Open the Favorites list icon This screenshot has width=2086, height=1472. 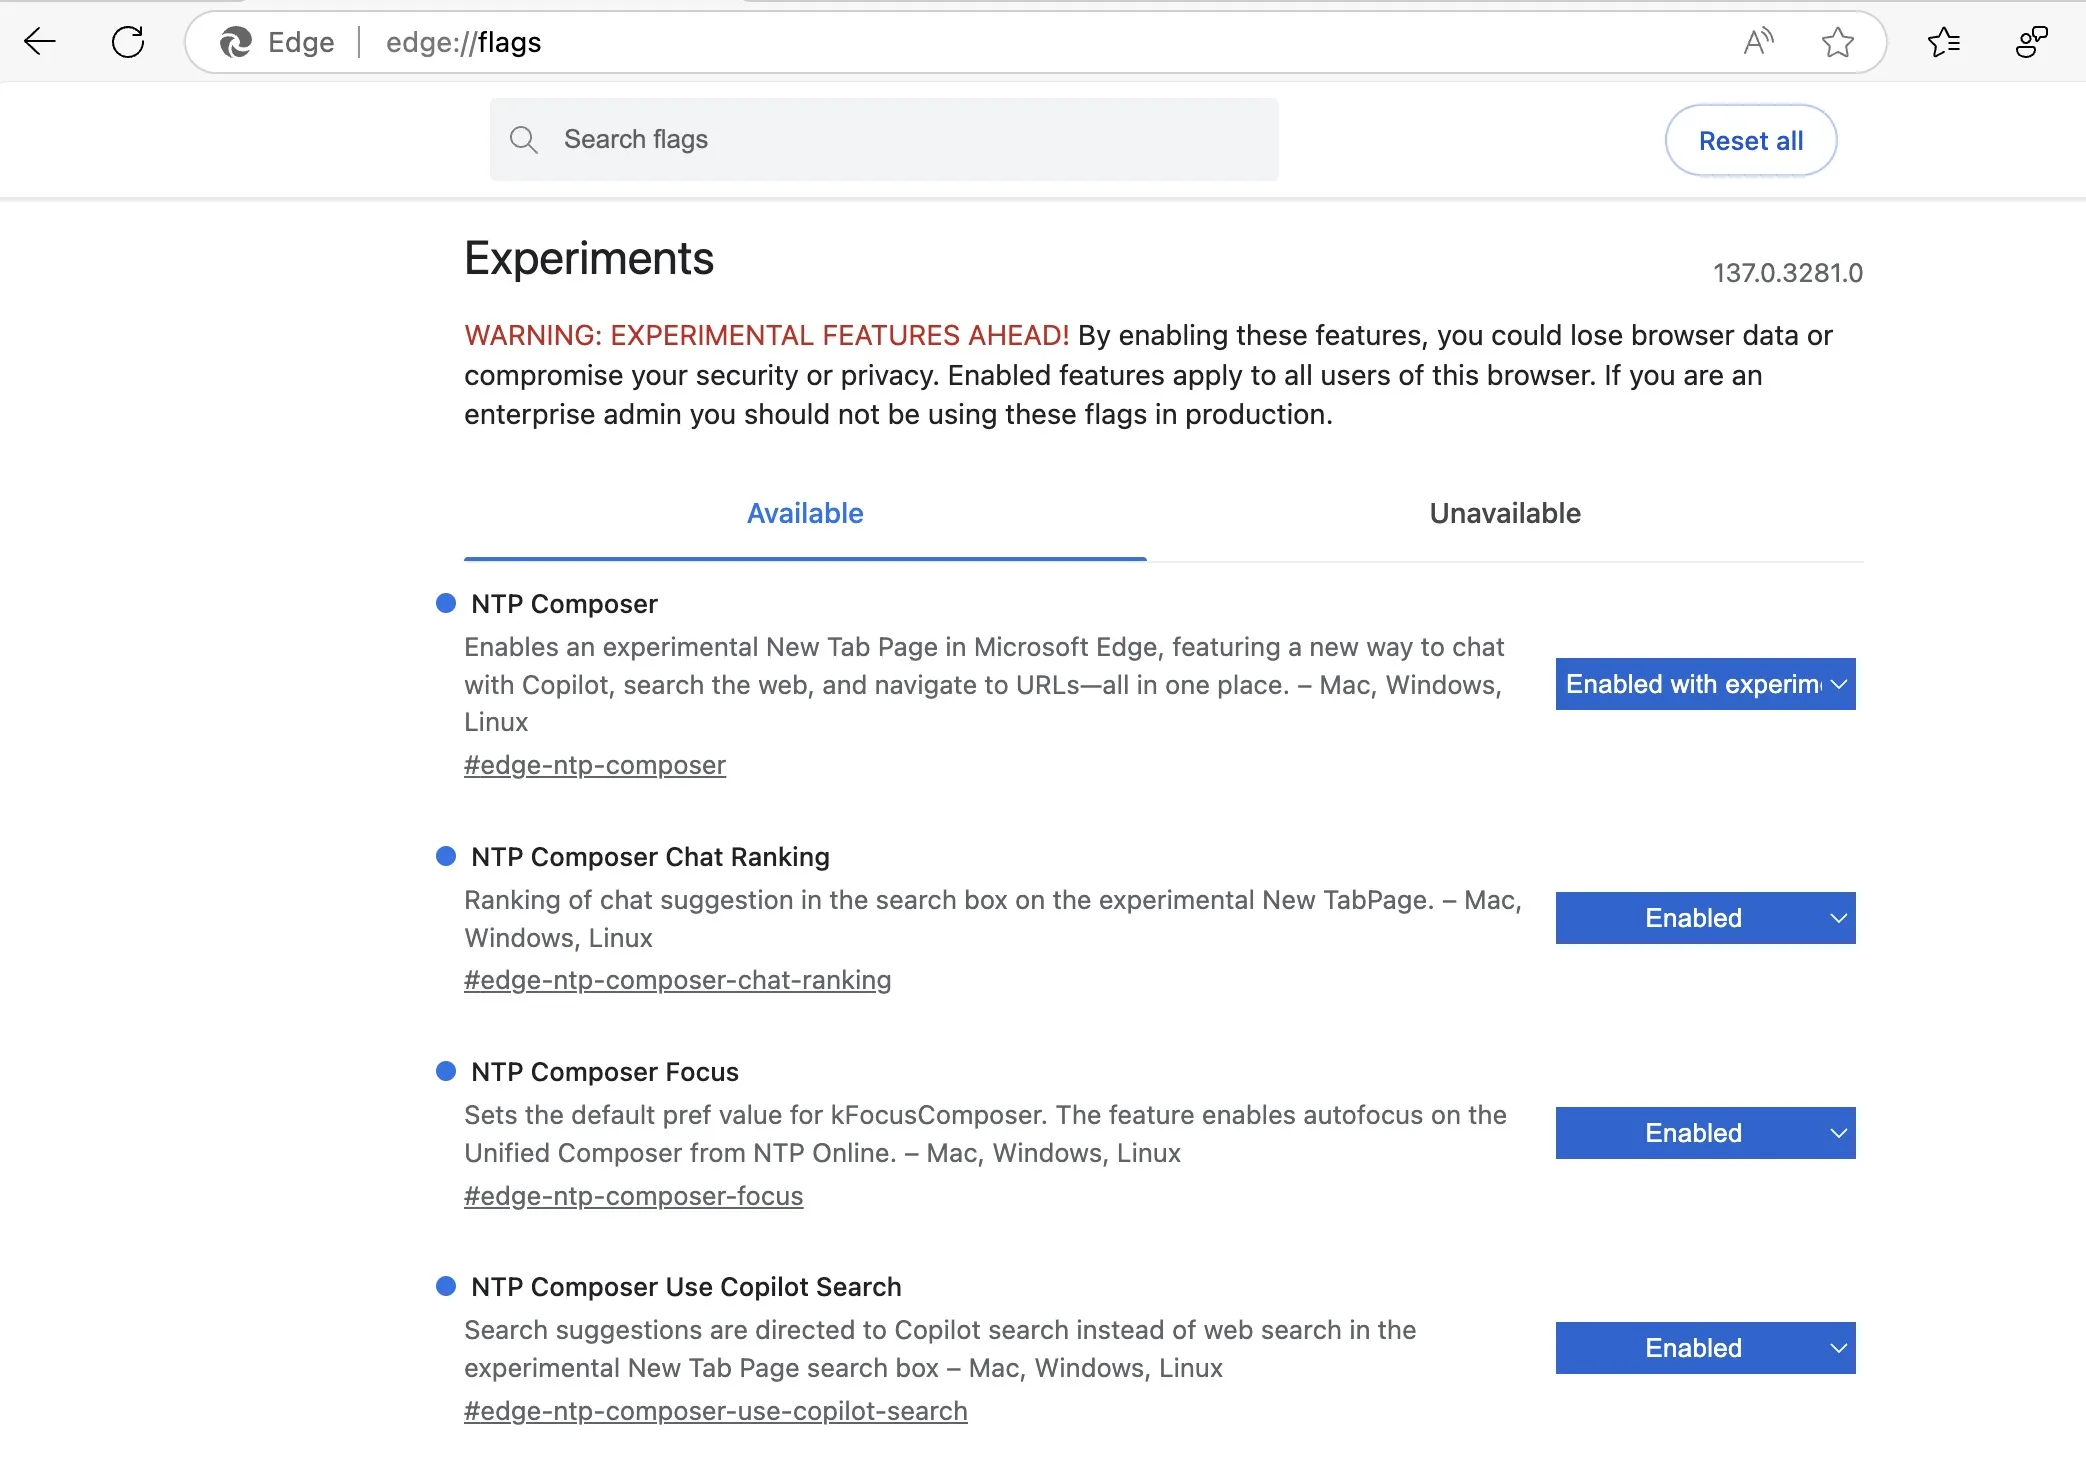[1943, 42]
